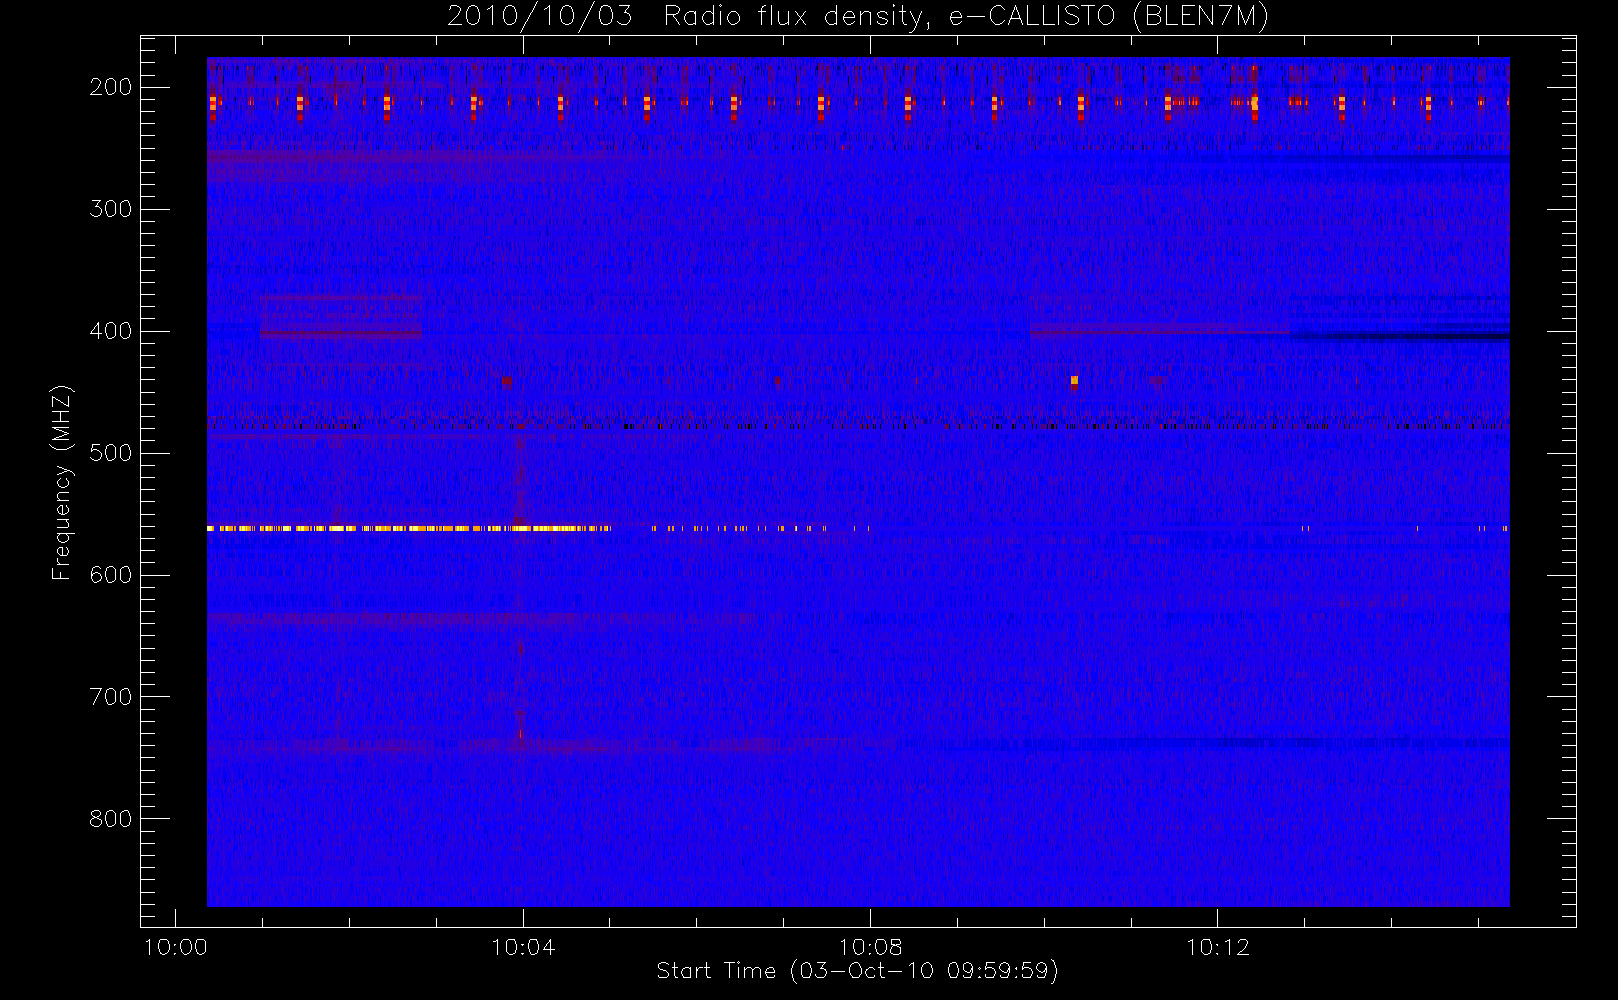Click the 400 frequency tick label

pos(111,331)
